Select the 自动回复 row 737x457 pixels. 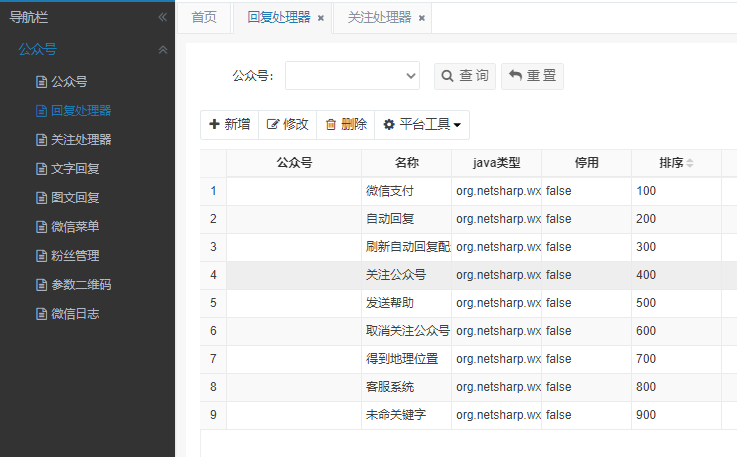coord(468,219)
